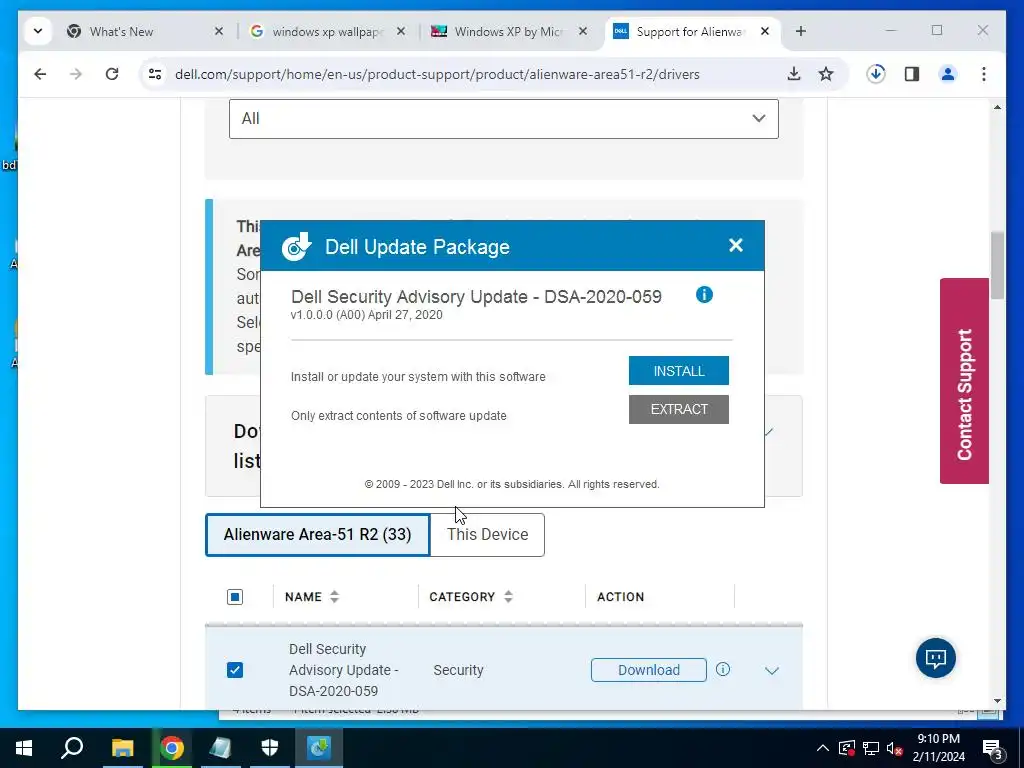Close the Support for Alienware tab
Image resolution: width=1024 pixels, height=768 pixels.
[x=765, y=31]
